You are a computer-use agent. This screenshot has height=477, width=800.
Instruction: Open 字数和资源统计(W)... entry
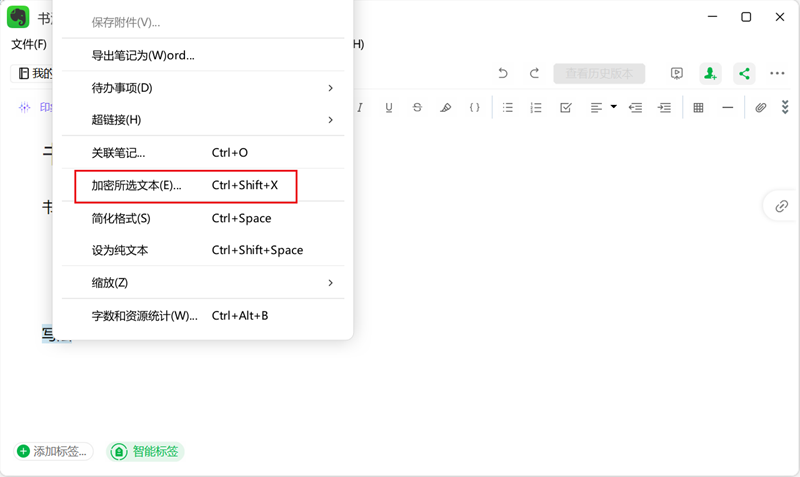coord(203,316)
